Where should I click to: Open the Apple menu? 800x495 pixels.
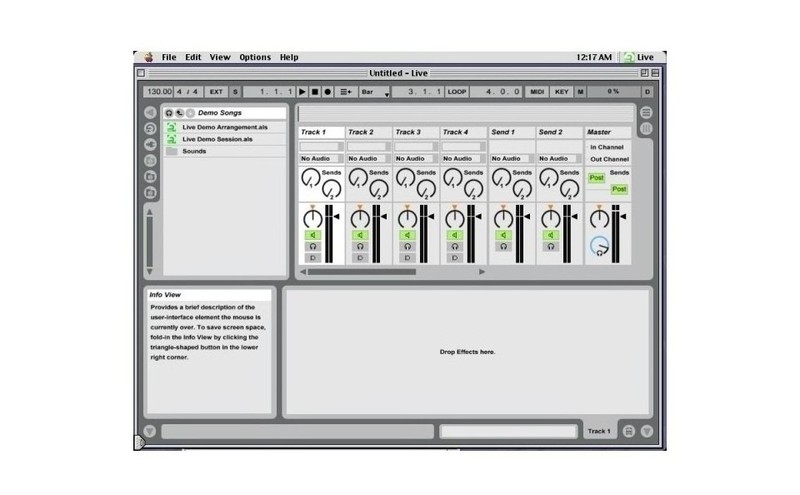pos(148,57)
